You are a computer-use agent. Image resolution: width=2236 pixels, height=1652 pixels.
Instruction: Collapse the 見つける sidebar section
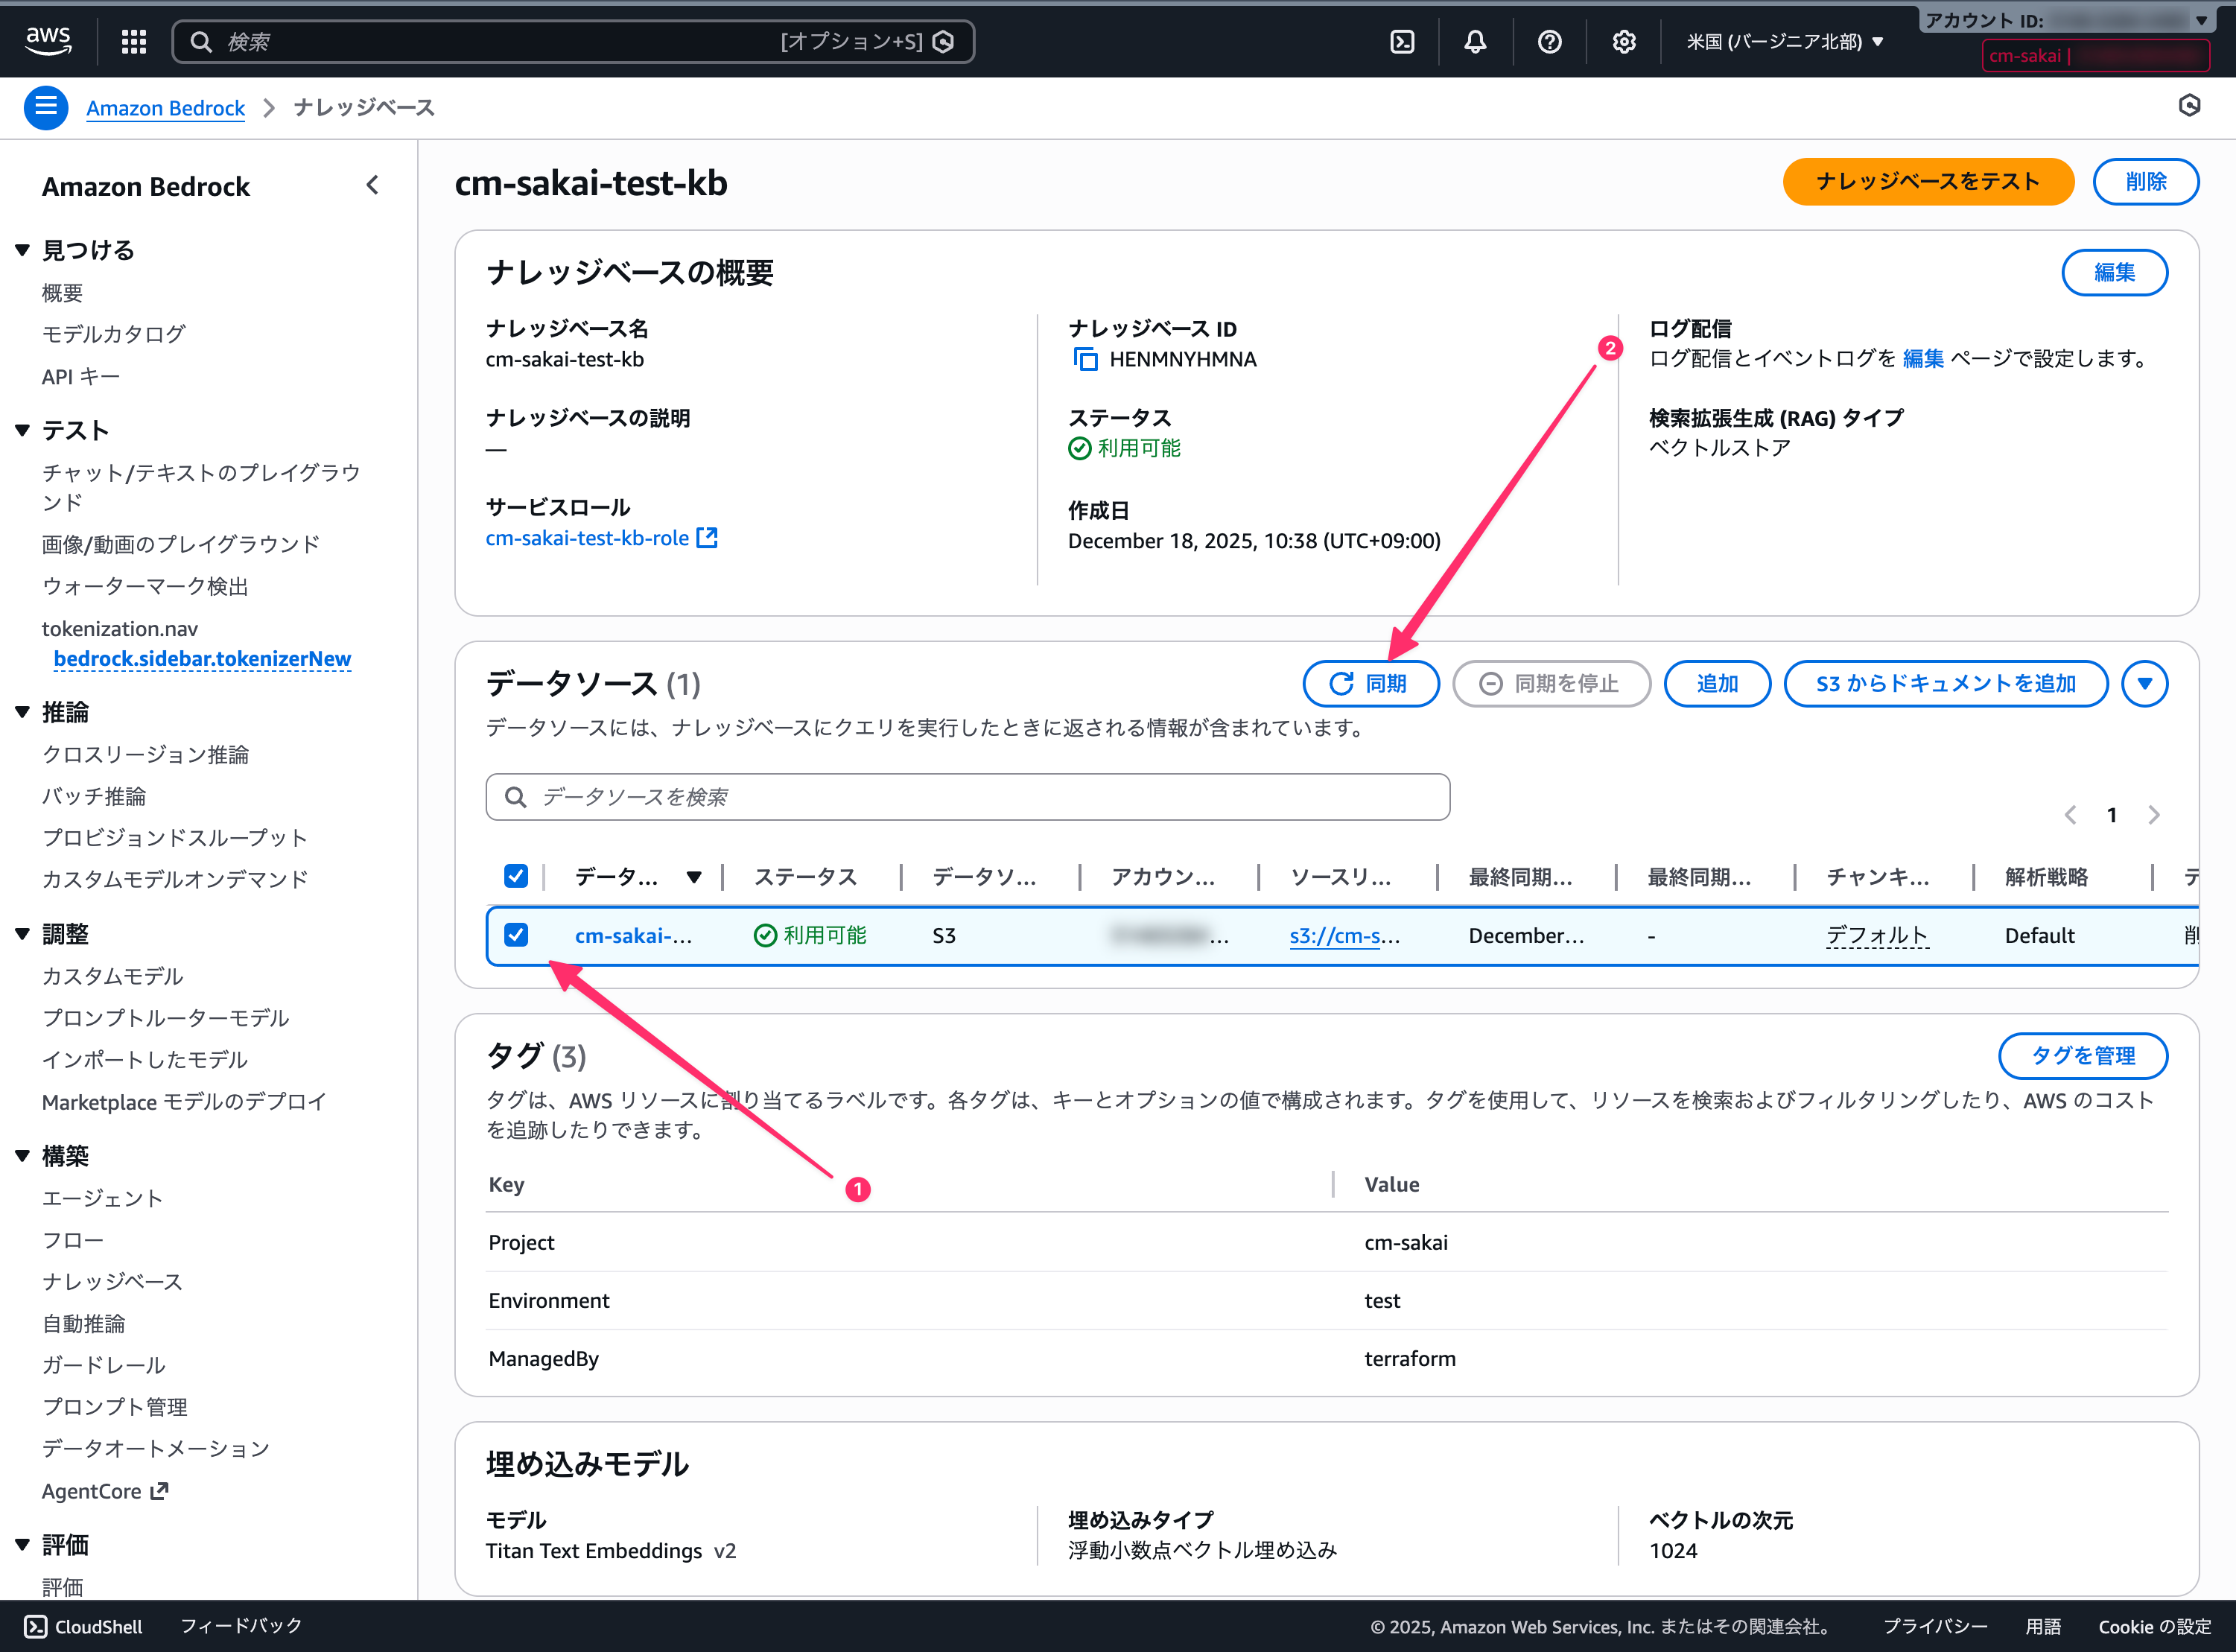tap(22, 250)
